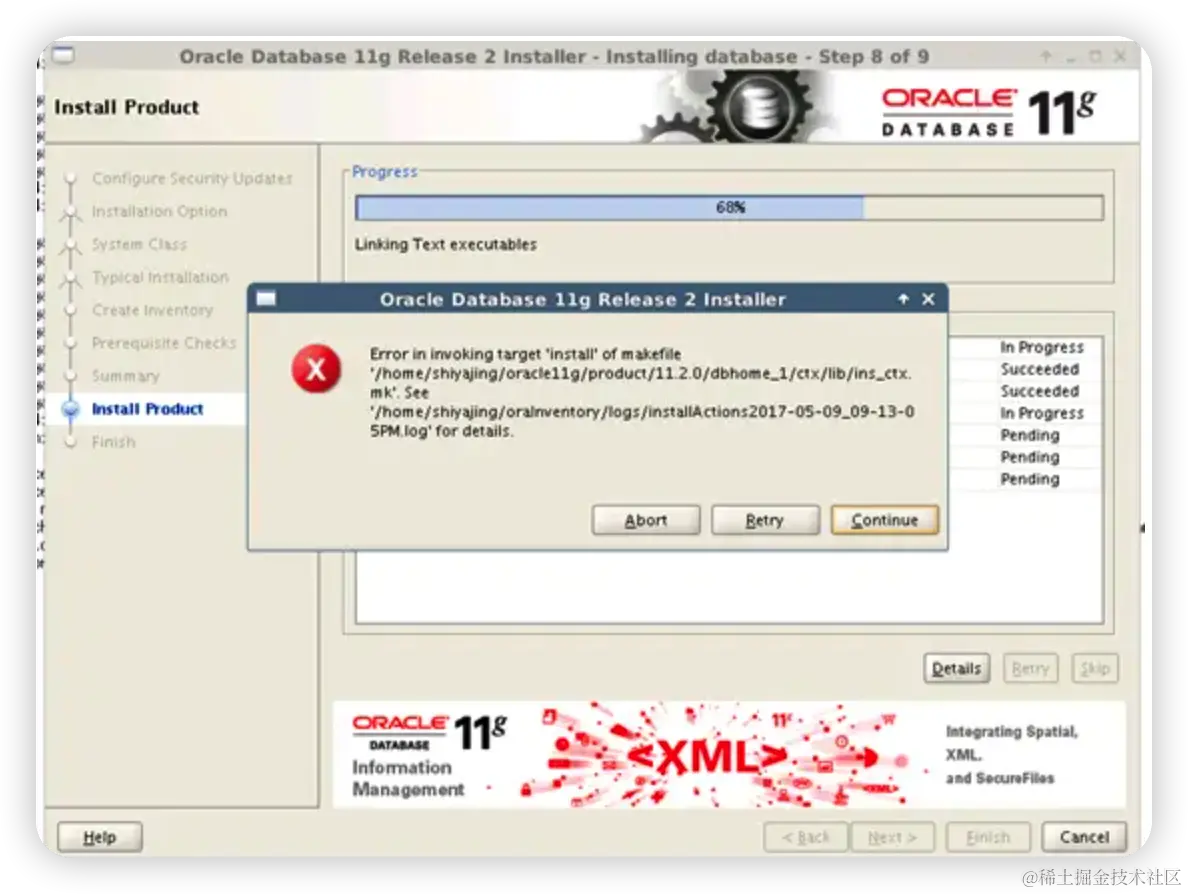Click the Oracle Database 11g logo
Image resolution: width=1188 pixels, height=894 pixels.
coord(989,112)
